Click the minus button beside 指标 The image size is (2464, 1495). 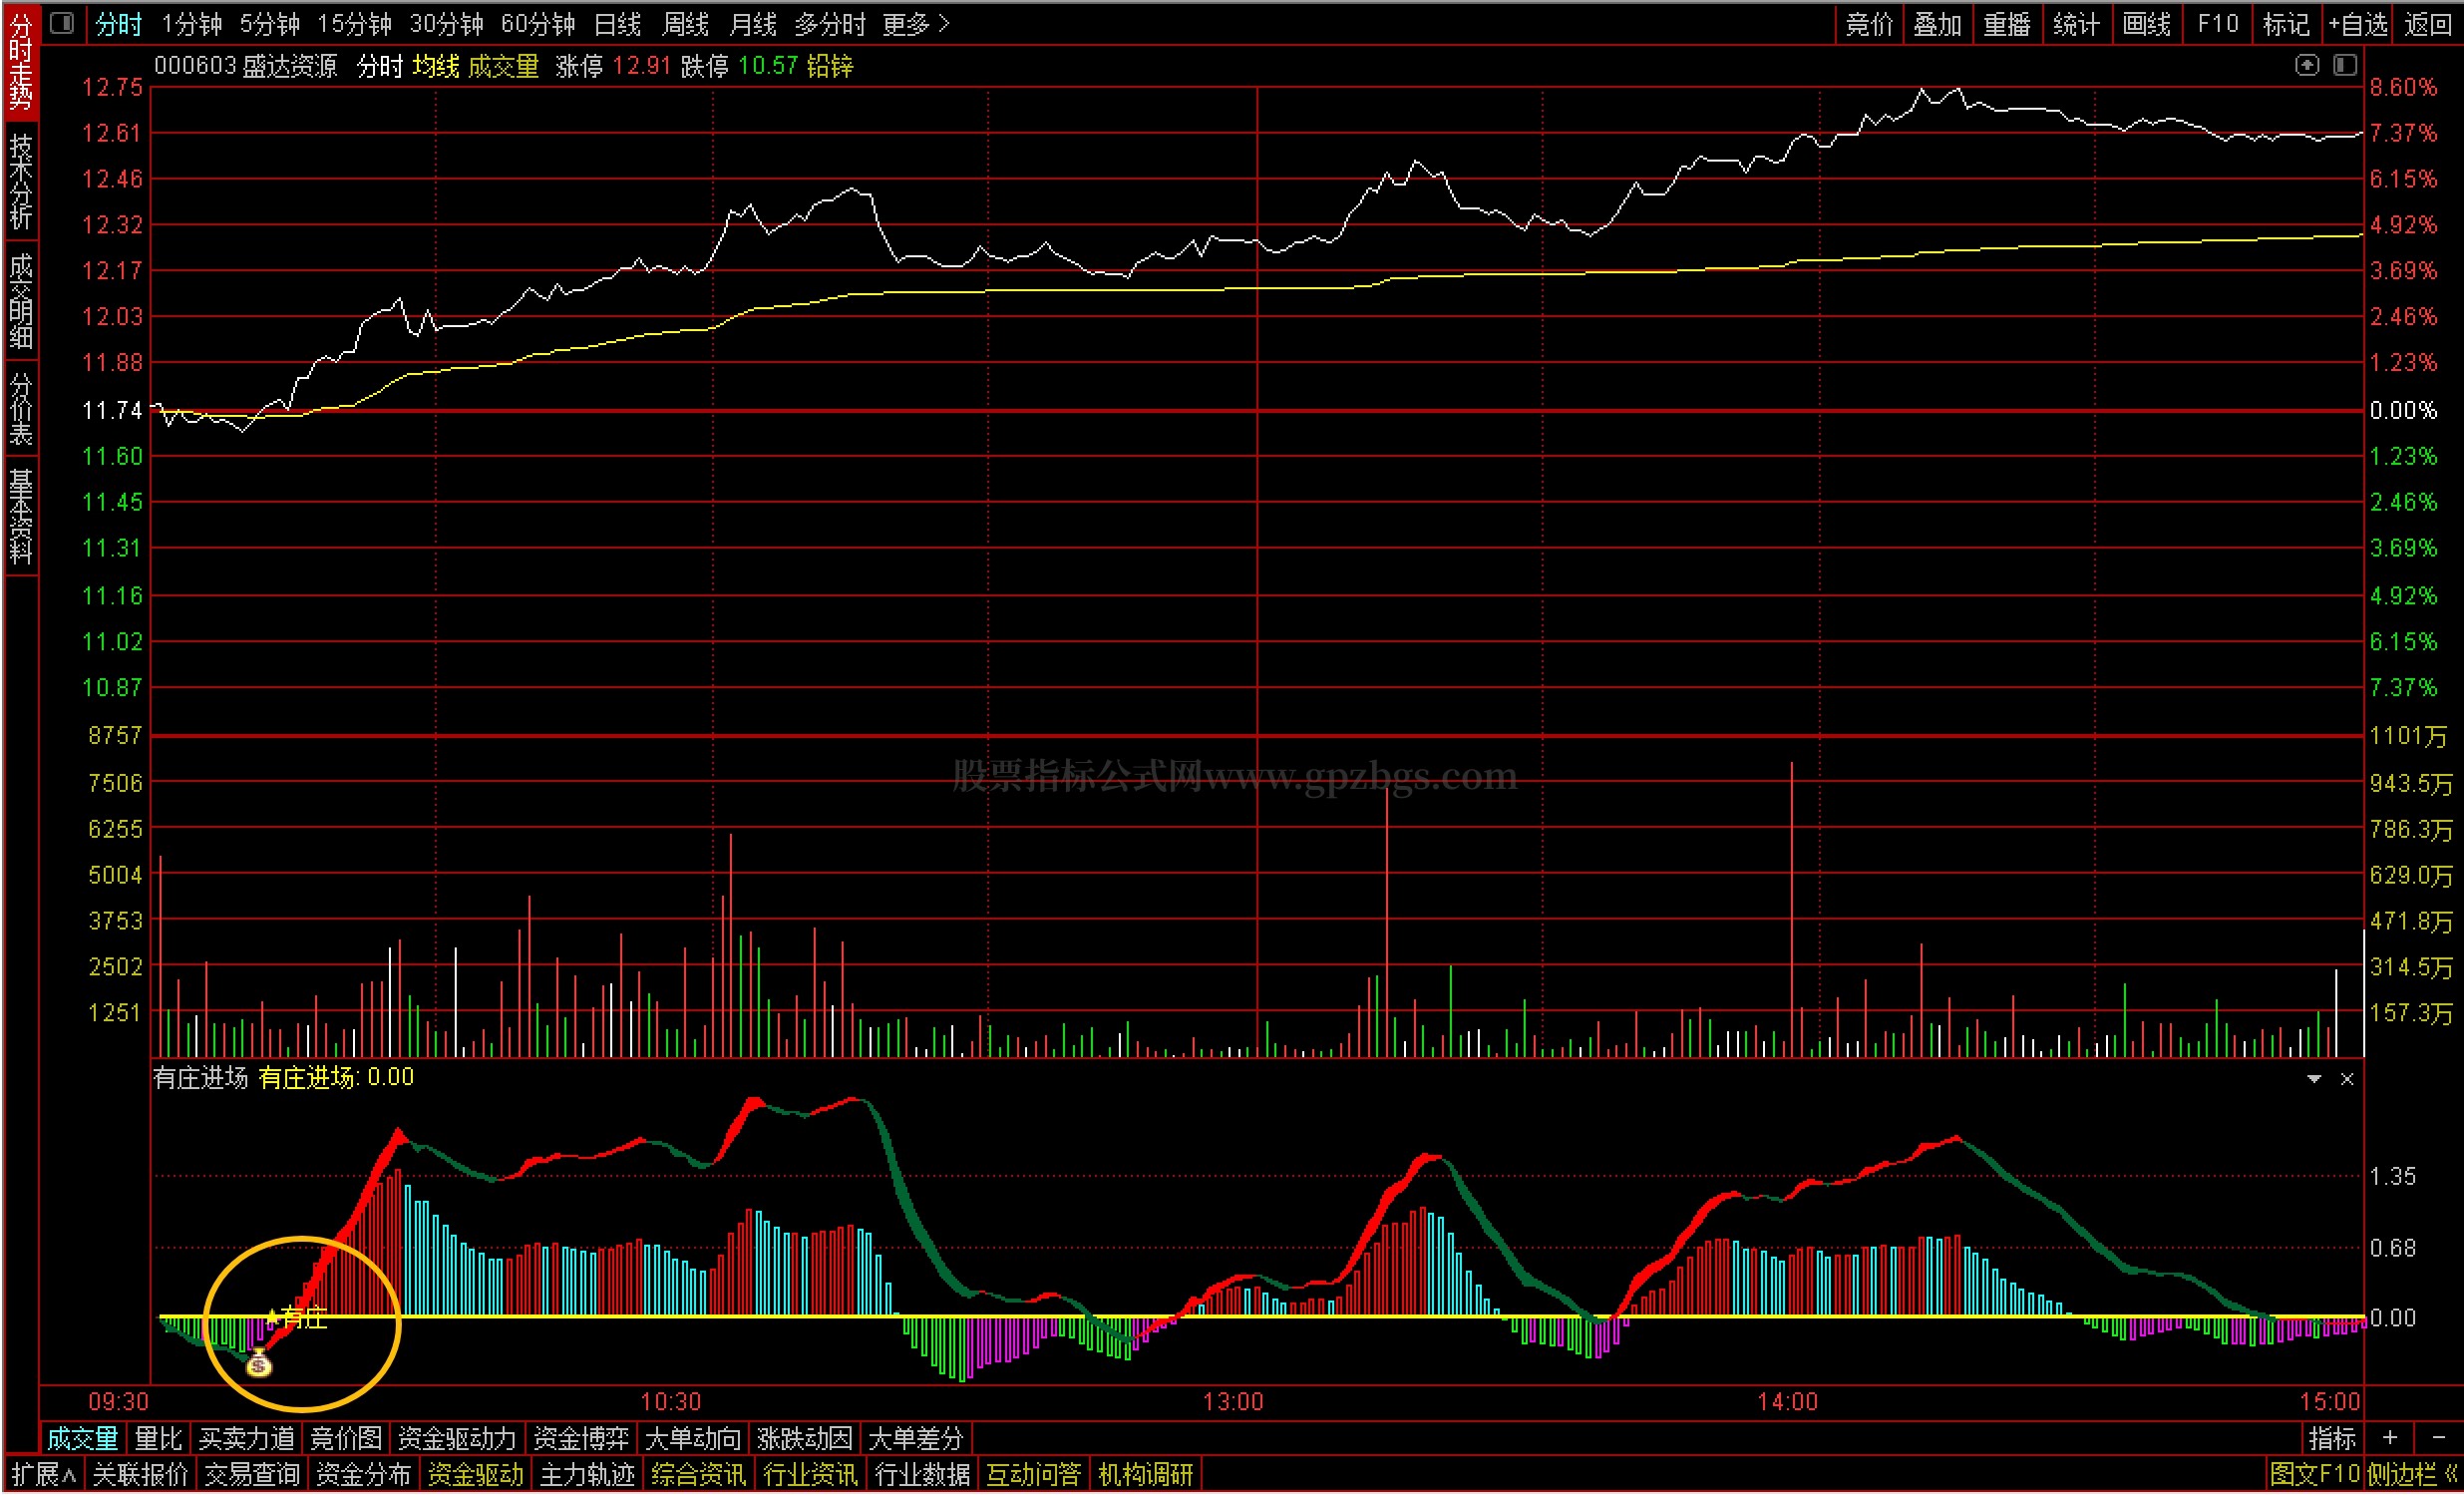(x=2437, y=1437)
